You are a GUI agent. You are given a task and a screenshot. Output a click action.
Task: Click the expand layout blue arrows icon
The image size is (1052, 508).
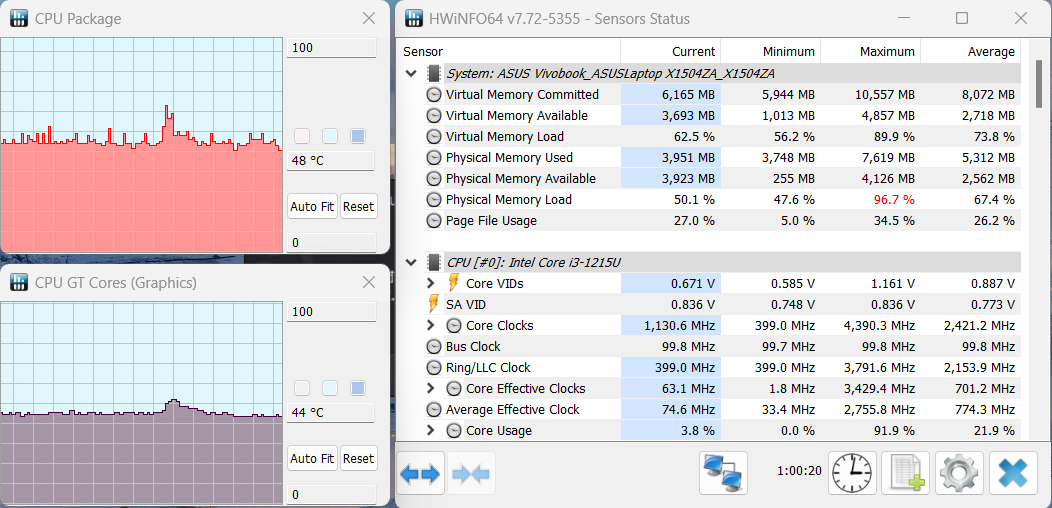tap(420, 474)
